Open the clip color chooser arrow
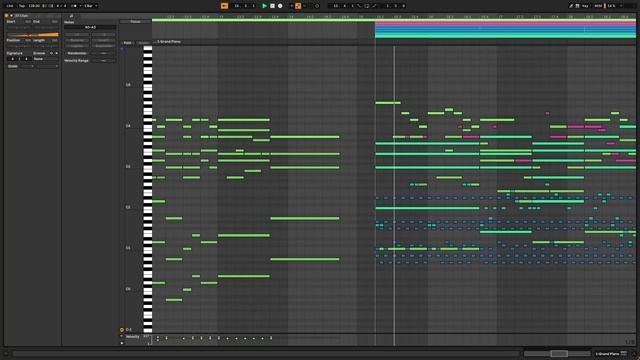640x360 pixels. (11, 16)
